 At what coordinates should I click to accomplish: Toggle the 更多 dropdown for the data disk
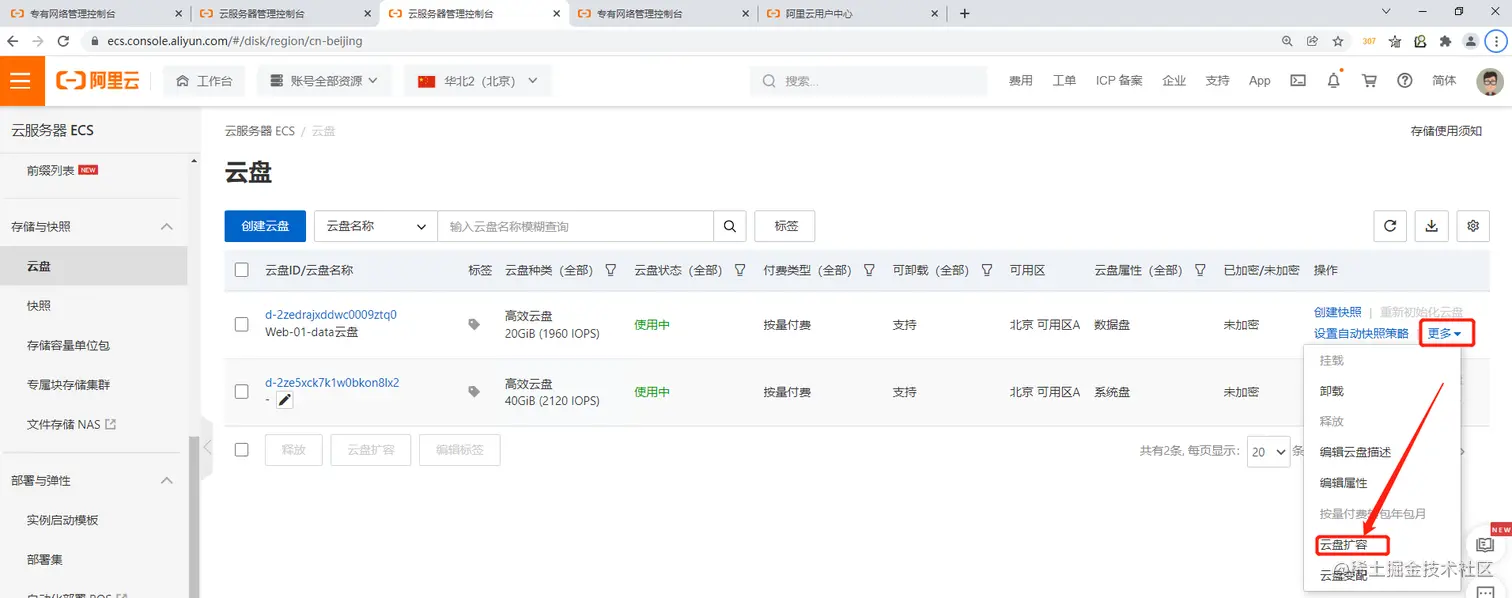[x=1446, y=333]
